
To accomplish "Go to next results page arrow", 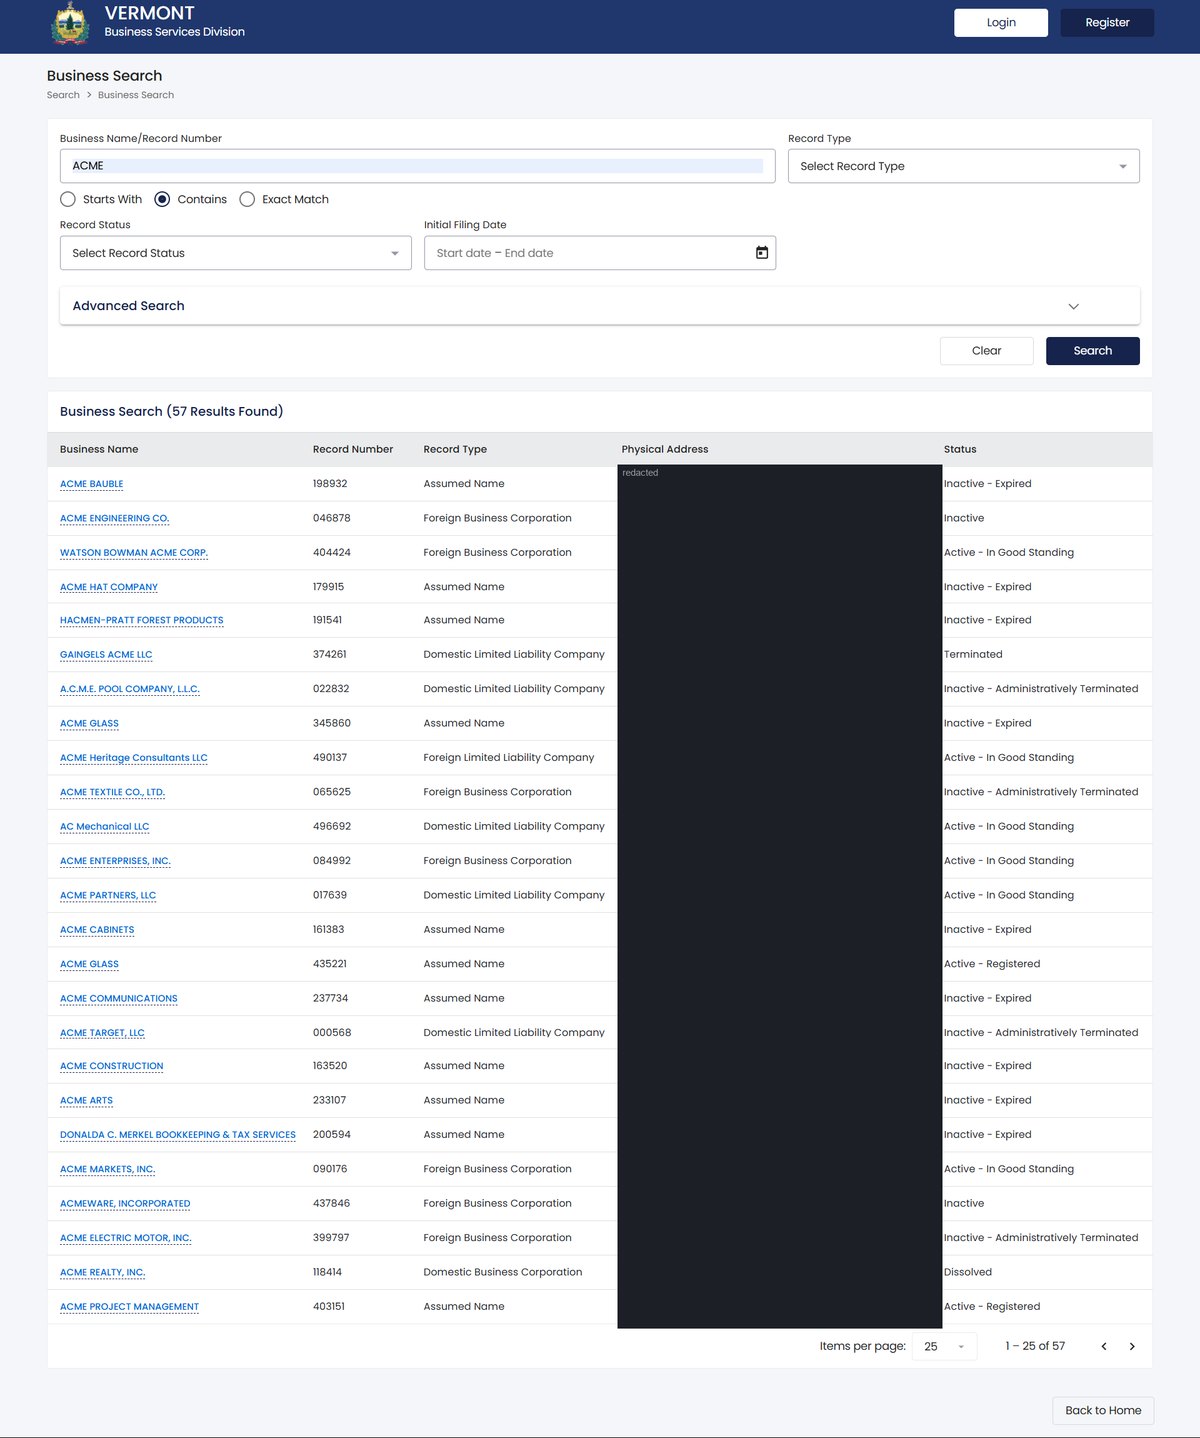I will pos(1132,1346).
